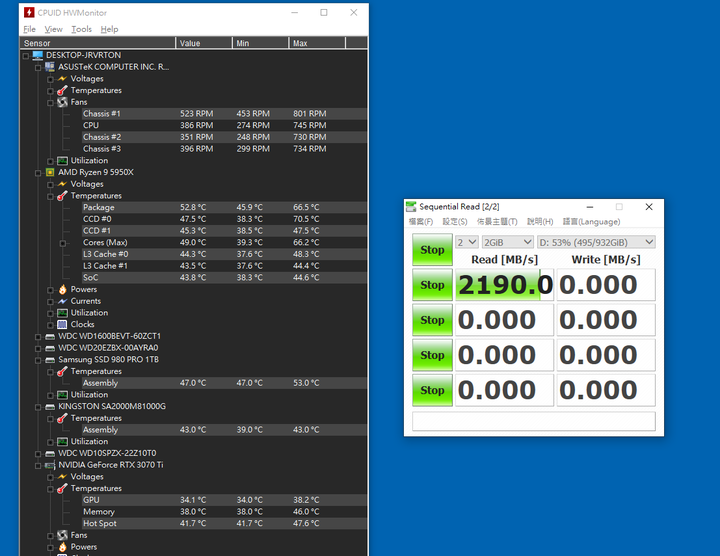Click the Max column header
The height and width of the screenshot is (556, 720).
tap(317, 43)
